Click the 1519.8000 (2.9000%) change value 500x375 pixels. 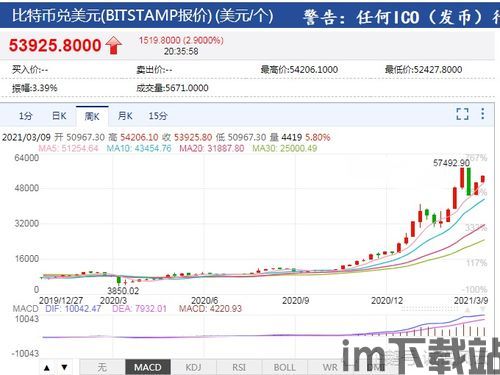click(x=181, y=40)
